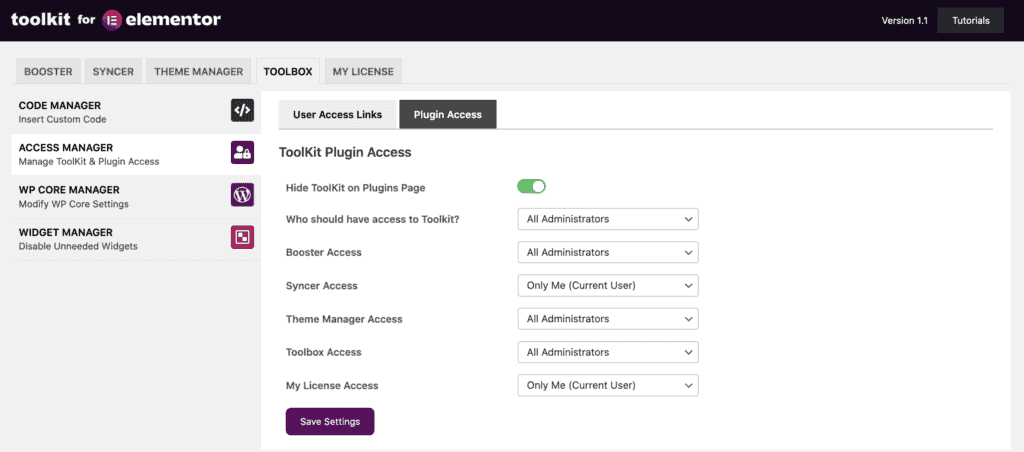Click the 'toolkit for' logo text
The image size is (1024, 452).
point(54,20)
